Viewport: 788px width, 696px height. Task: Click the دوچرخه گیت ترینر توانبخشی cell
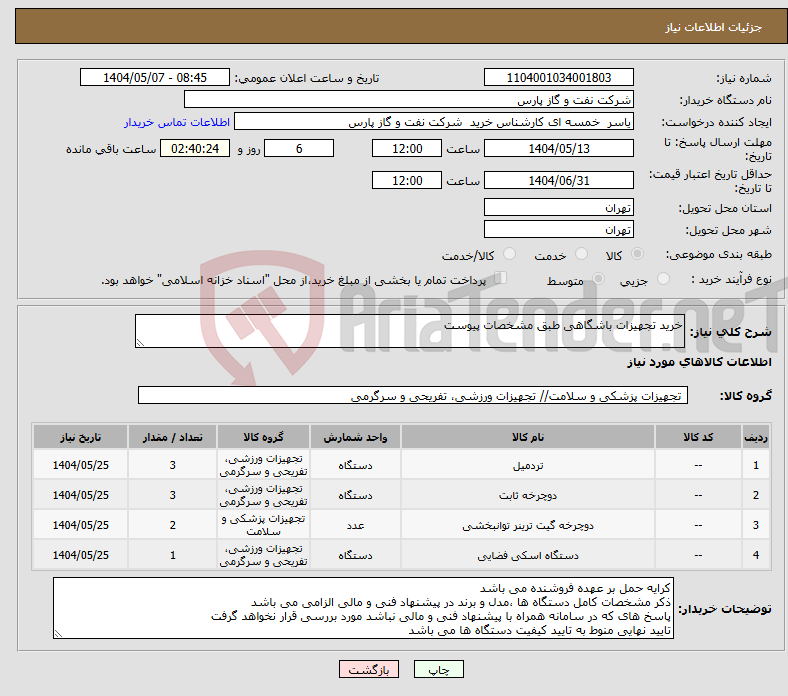(528, 525)
